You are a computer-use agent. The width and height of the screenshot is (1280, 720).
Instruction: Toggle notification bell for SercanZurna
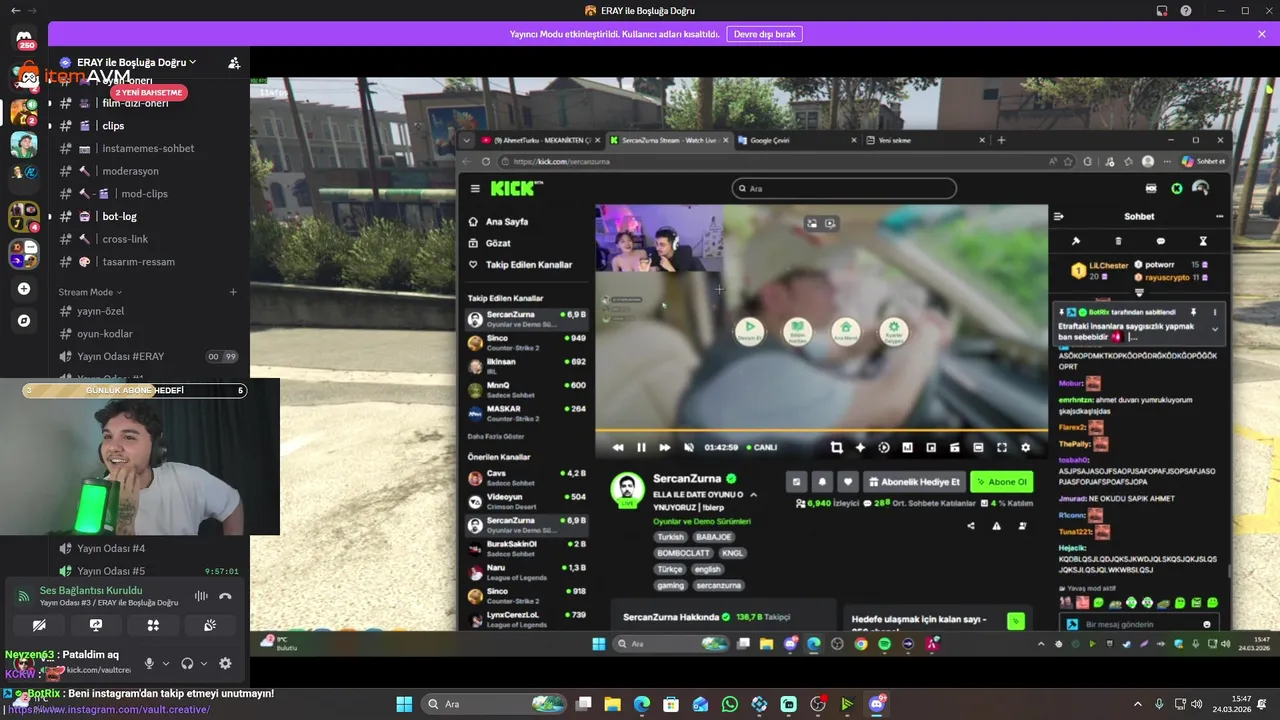[822, 481]
